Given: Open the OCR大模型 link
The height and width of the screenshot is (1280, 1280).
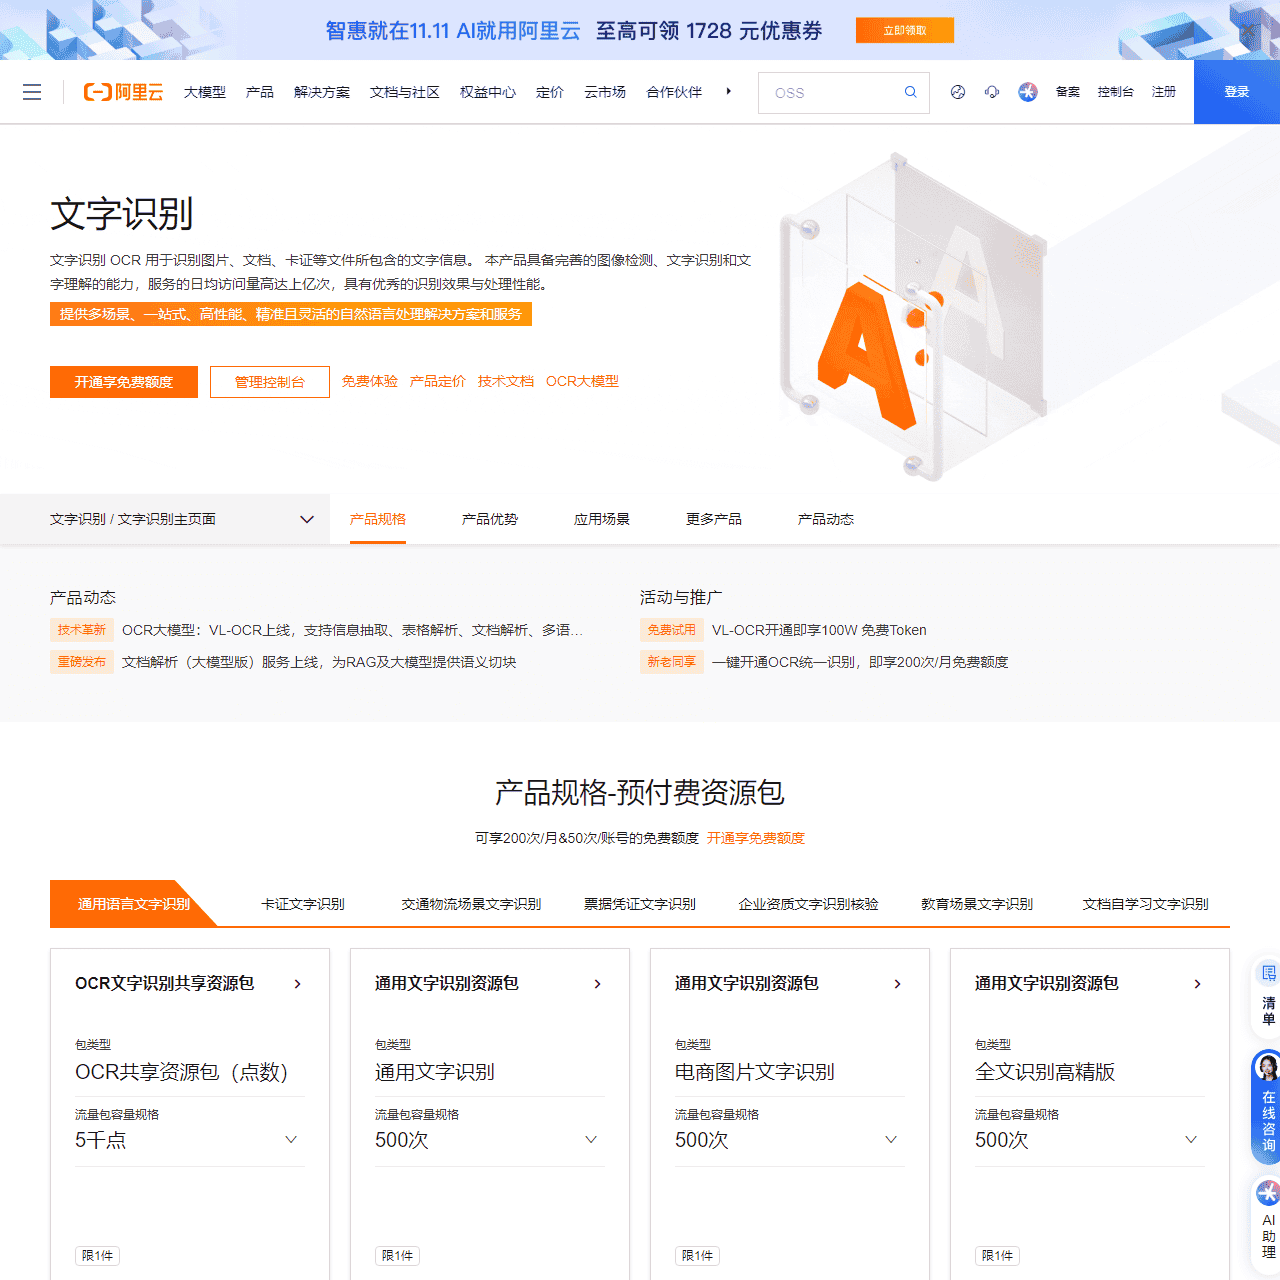Looking at the screenshot, I should click(582, 381).
